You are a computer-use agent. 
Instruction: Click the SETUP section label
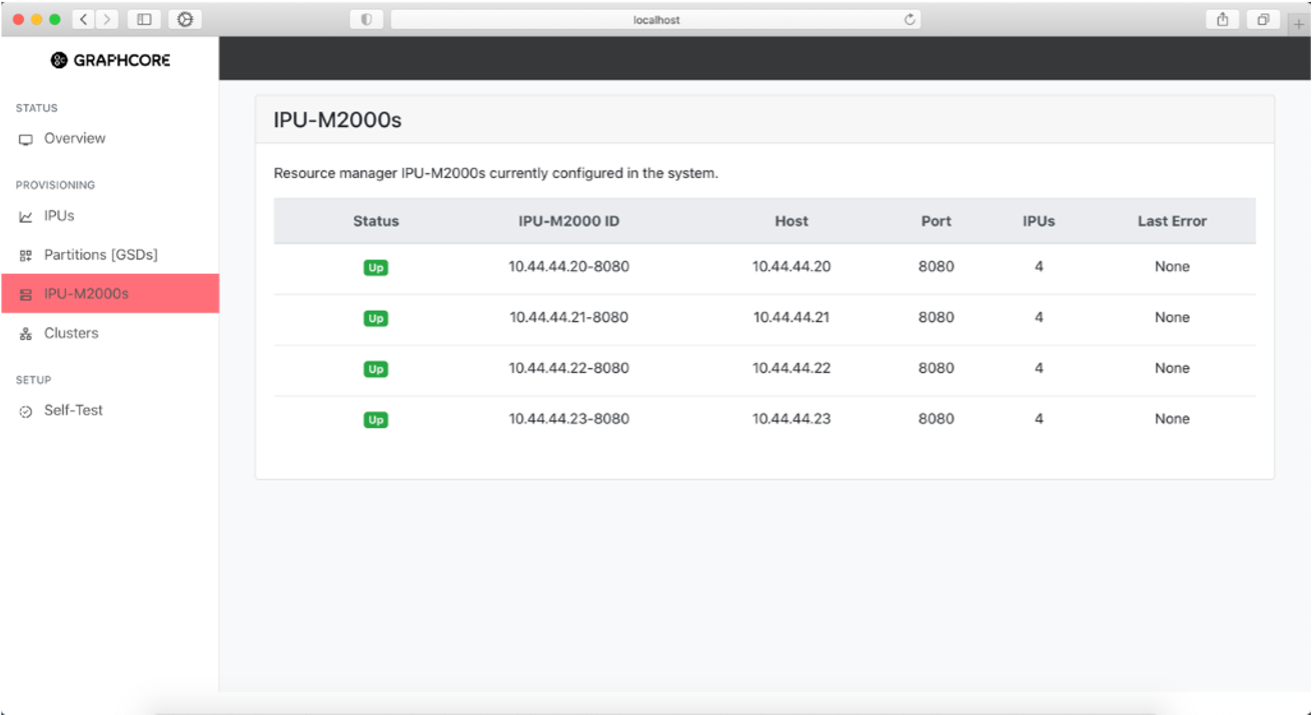[x=33, y=380]
